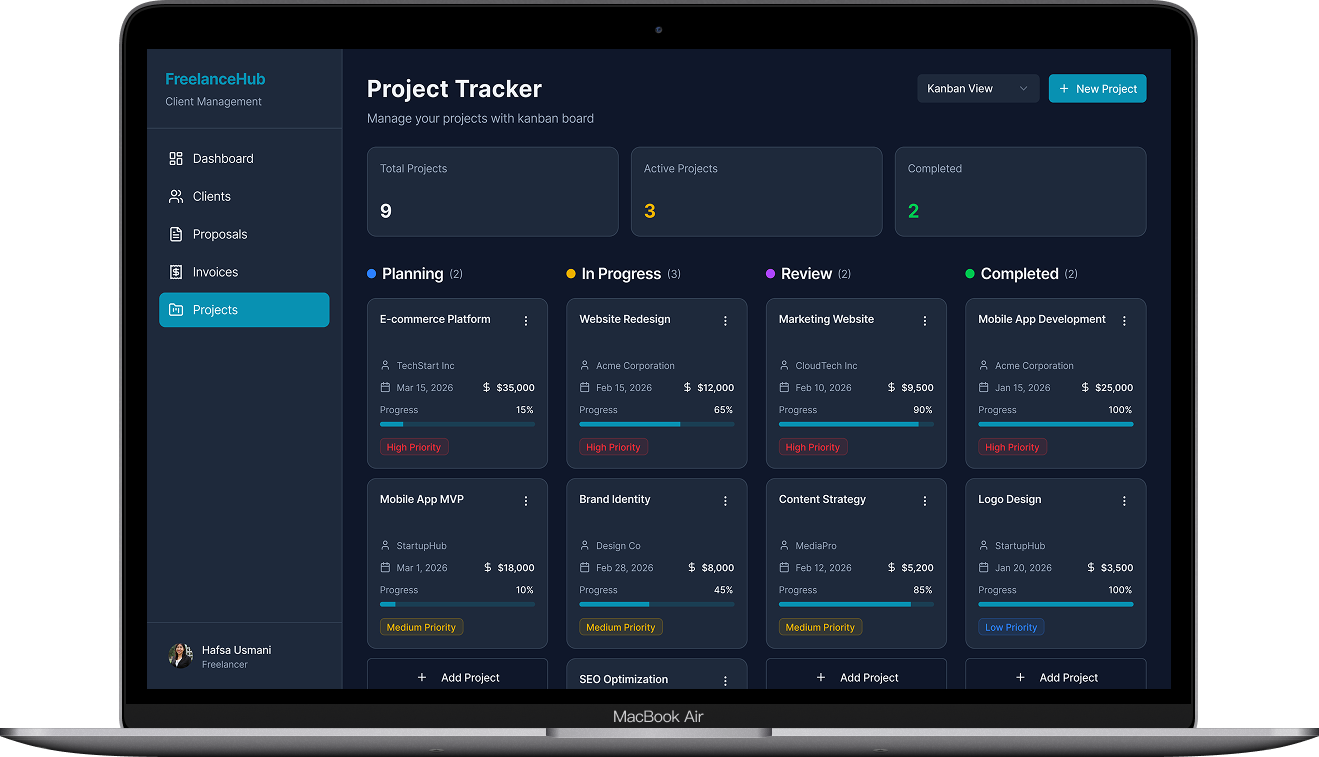Select the Dashboard icon in the sidebar
The width and height of the screenshot is (1319, 757).
pyautogui.click(x=177, y=158)
